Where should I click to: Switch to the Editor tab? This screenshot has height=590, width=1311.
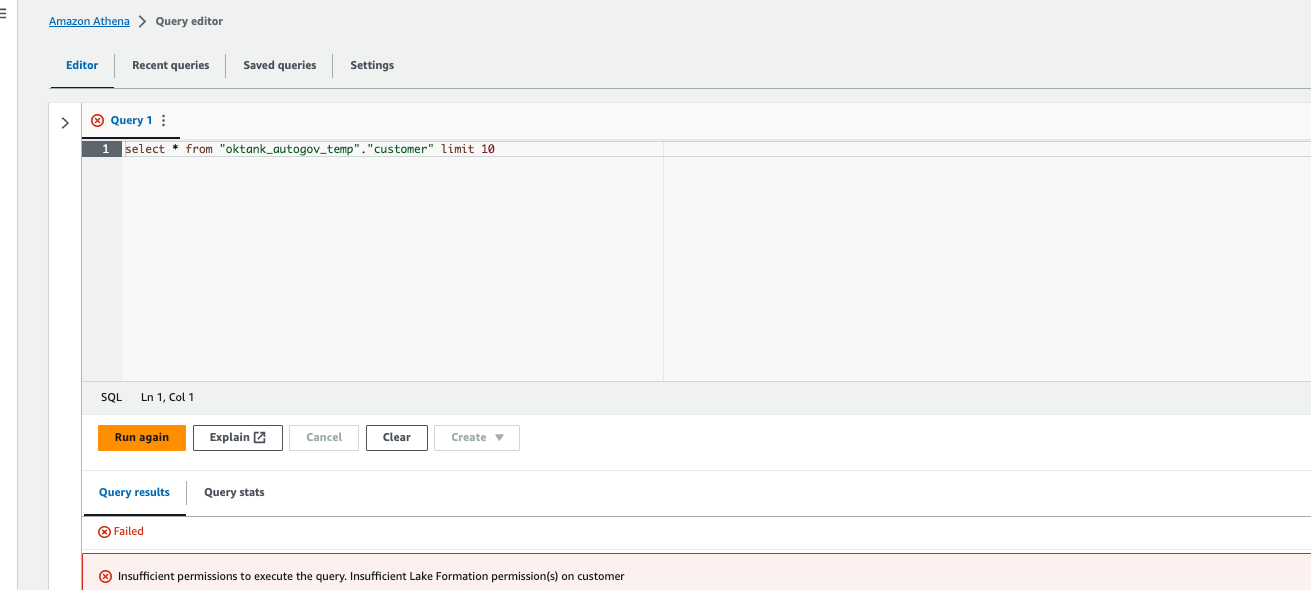click(x=82, y=65)
